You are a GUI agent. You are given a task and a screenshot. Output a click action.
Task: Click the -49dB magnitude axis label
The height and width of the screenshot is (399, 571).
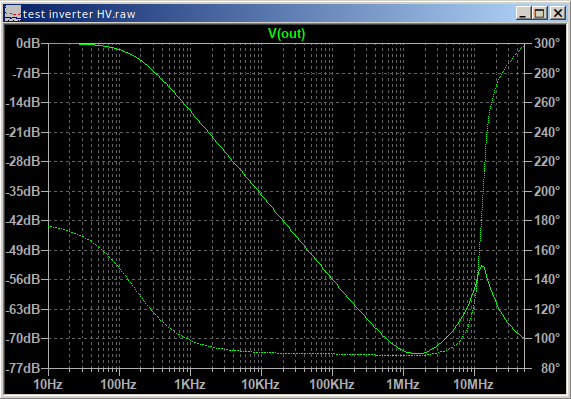coord(23,250)
